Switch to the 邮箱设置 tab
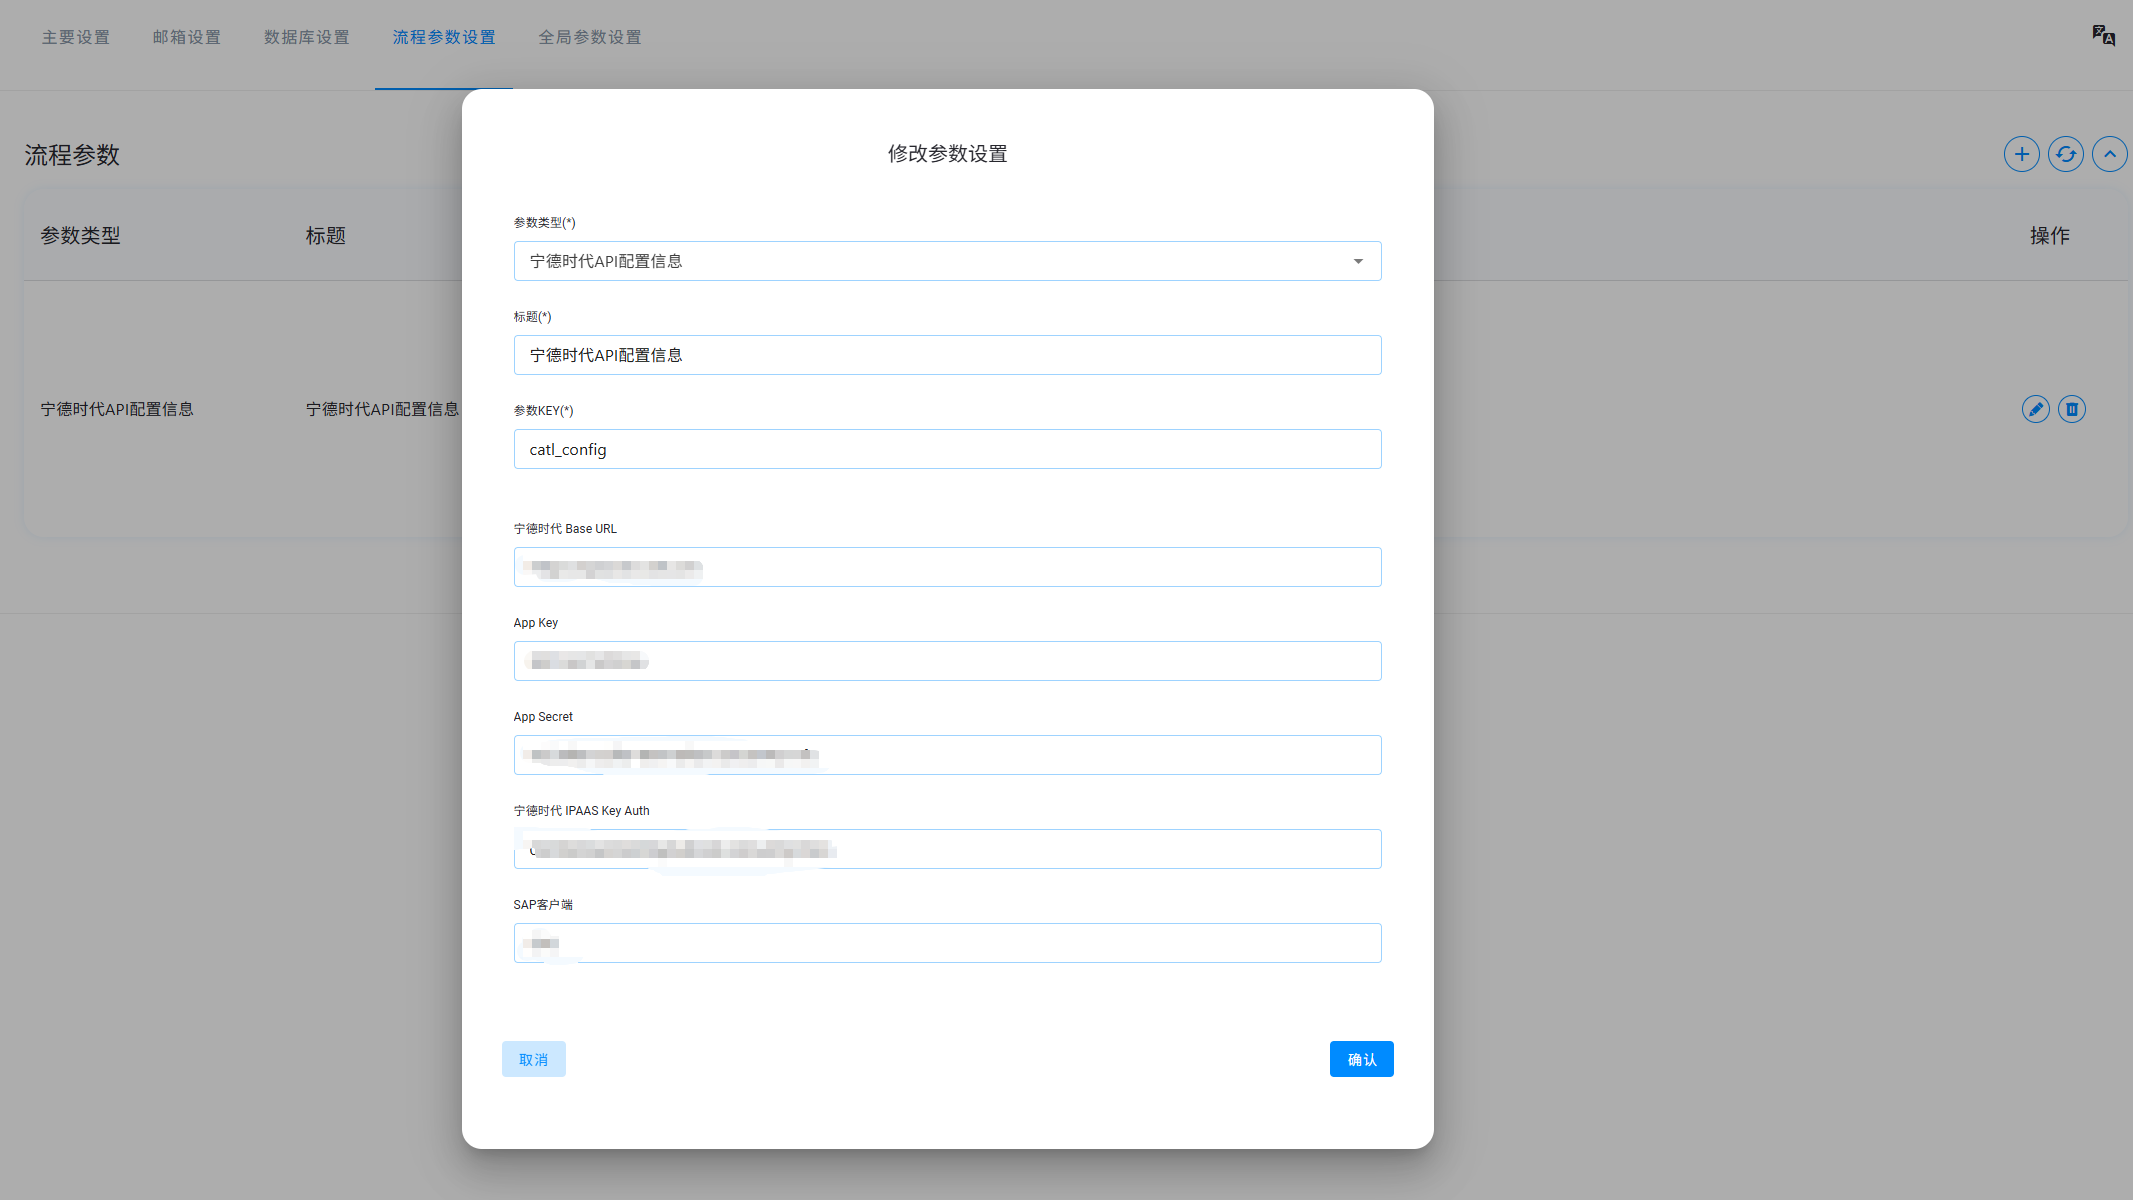 (187, 37)
